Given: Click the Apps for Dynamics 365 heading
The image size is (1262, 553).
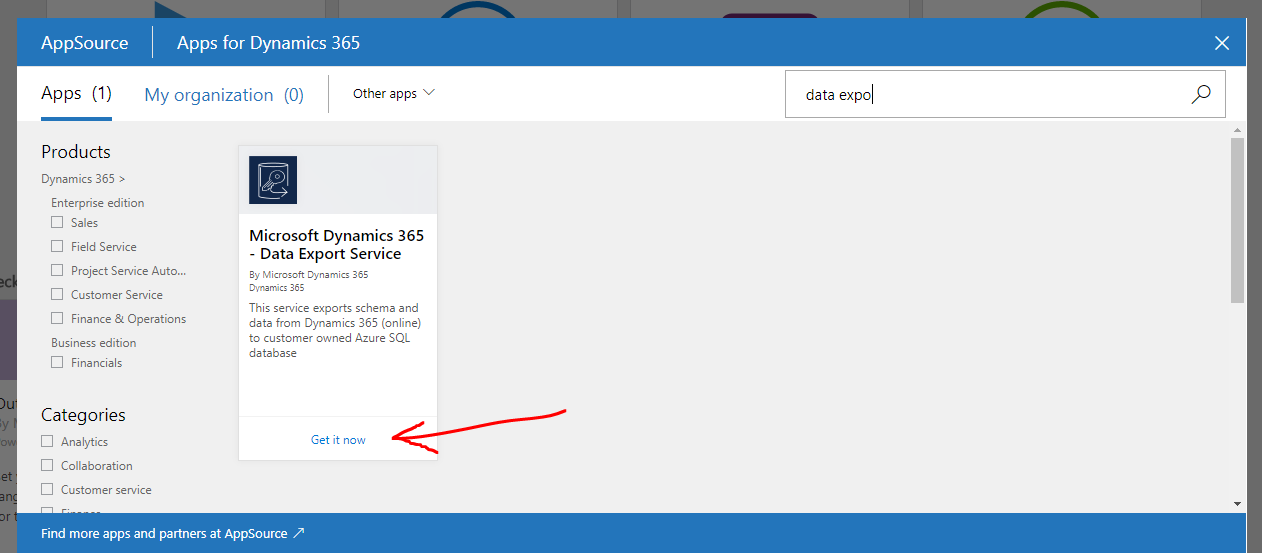Looking at the screenshot, I should (x=268, y=43).
